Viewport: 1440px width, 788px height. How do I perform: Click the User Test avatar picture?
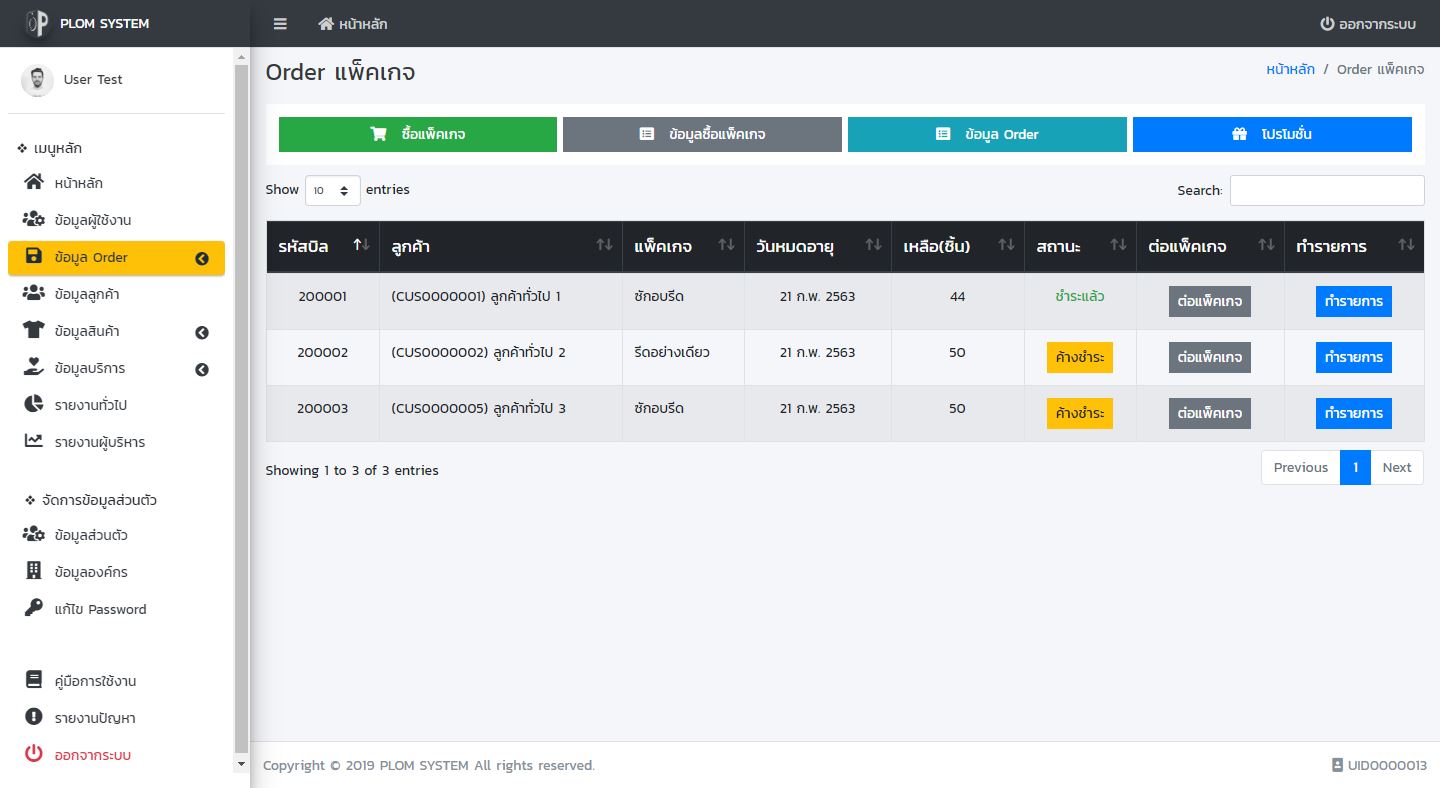pyautogui.click(x=37, y=80)
